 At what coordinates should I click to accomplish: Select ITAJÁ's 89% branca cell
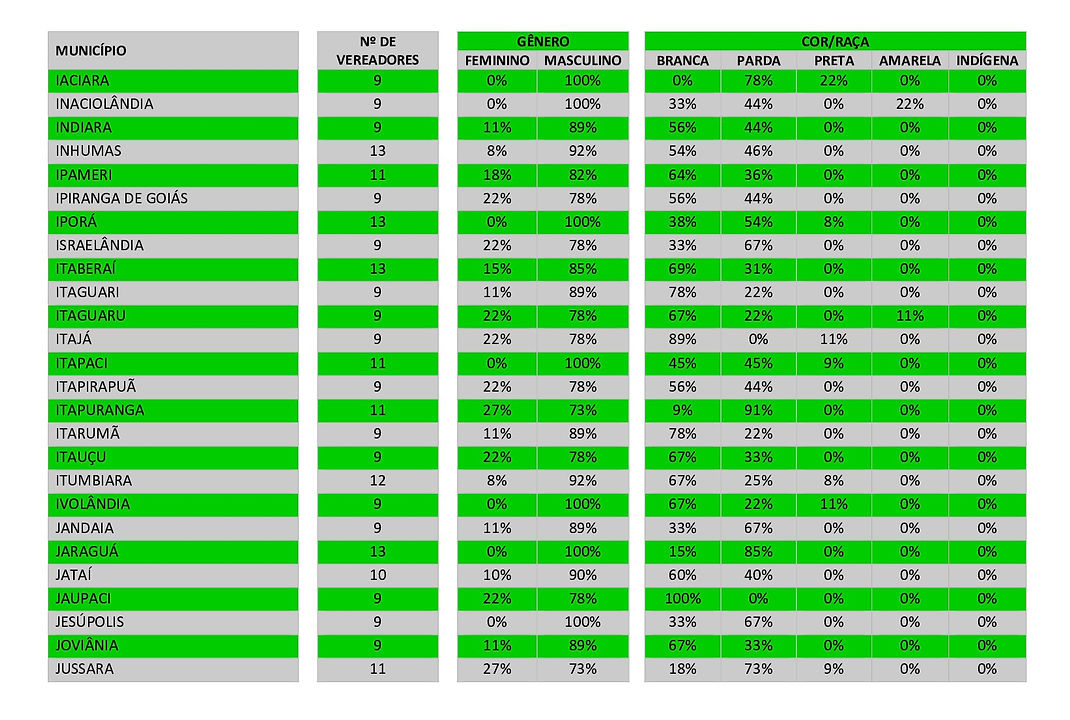coord(682,339)
